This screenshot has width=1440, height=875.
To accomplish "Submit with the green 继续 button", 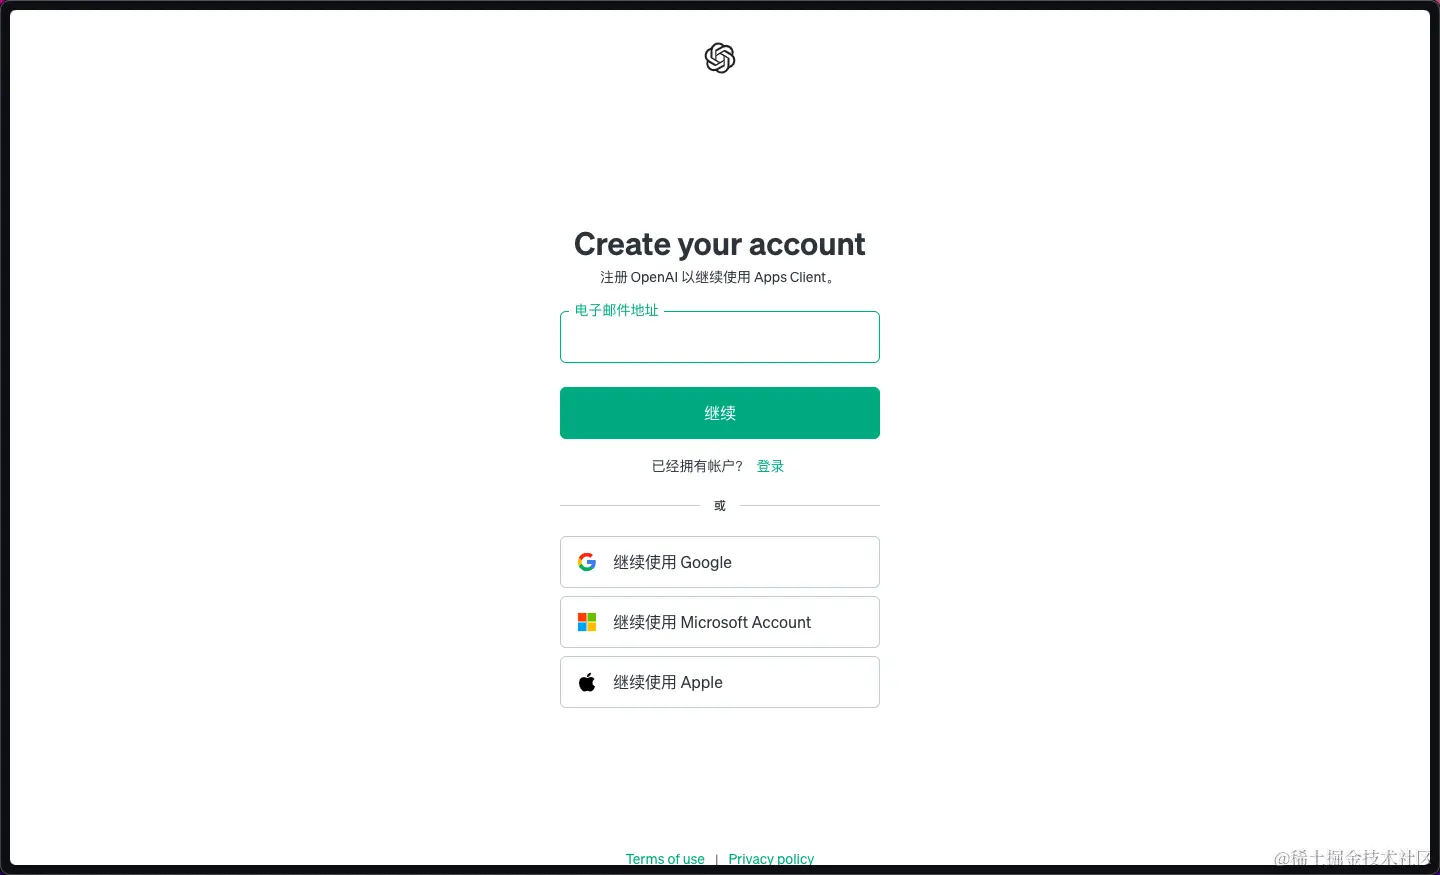I will (720, 413).
